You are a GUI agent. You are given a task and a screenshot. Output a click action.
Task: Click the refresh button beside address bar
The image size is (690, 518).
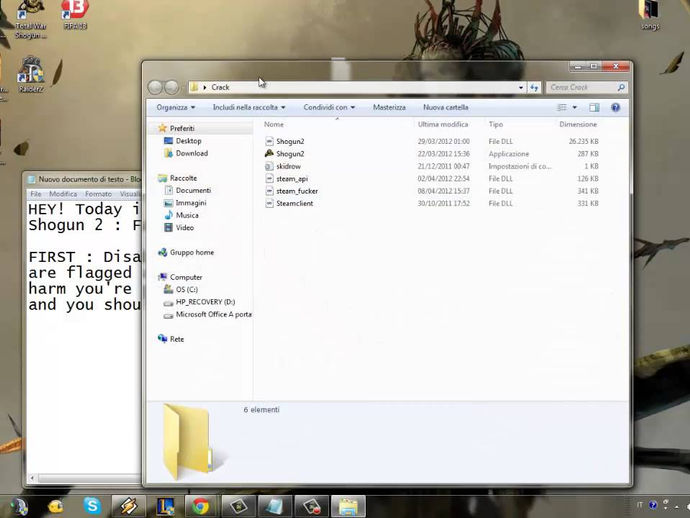pos(534,87)
